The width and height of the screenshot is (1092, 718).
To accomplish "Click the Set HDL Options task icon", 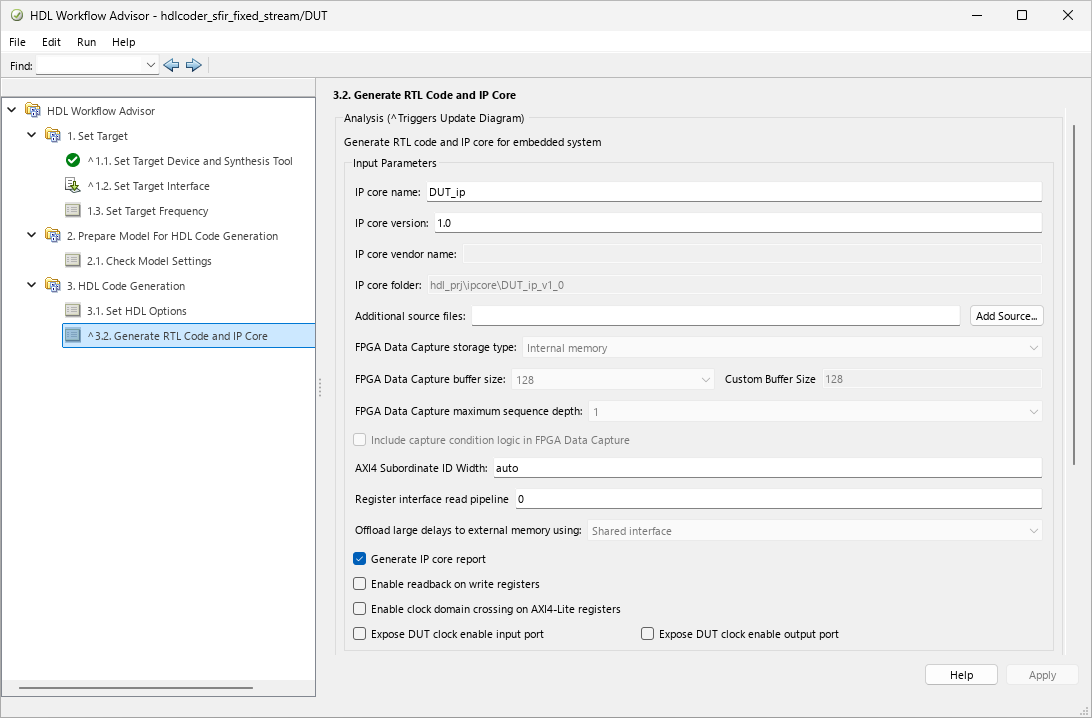I will [72, 310].
